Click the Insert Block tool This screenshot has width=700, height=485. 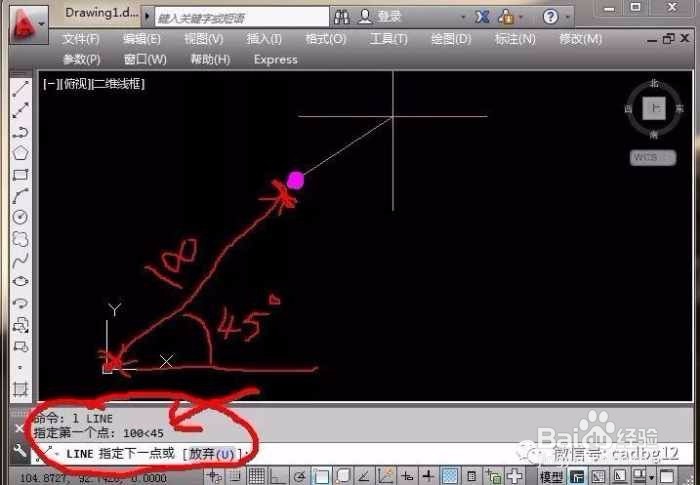click(x=21, y=325)
